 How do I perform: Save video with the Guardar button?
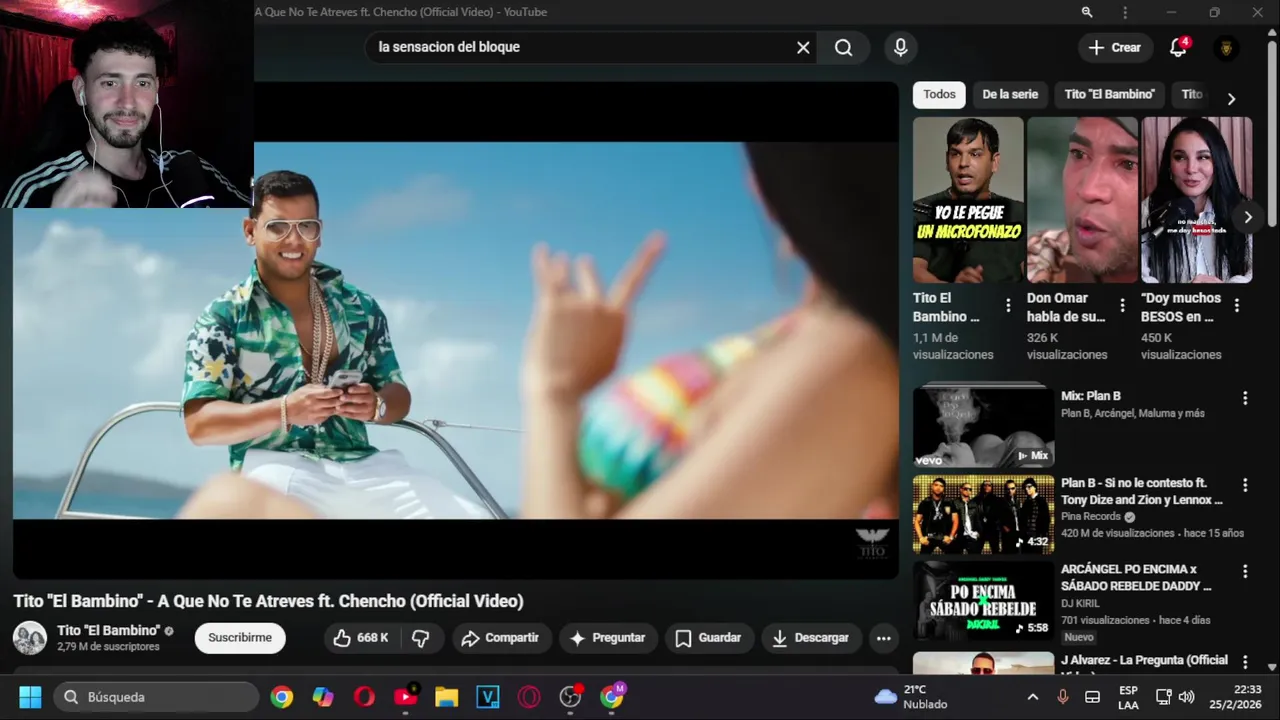(708, 638)
